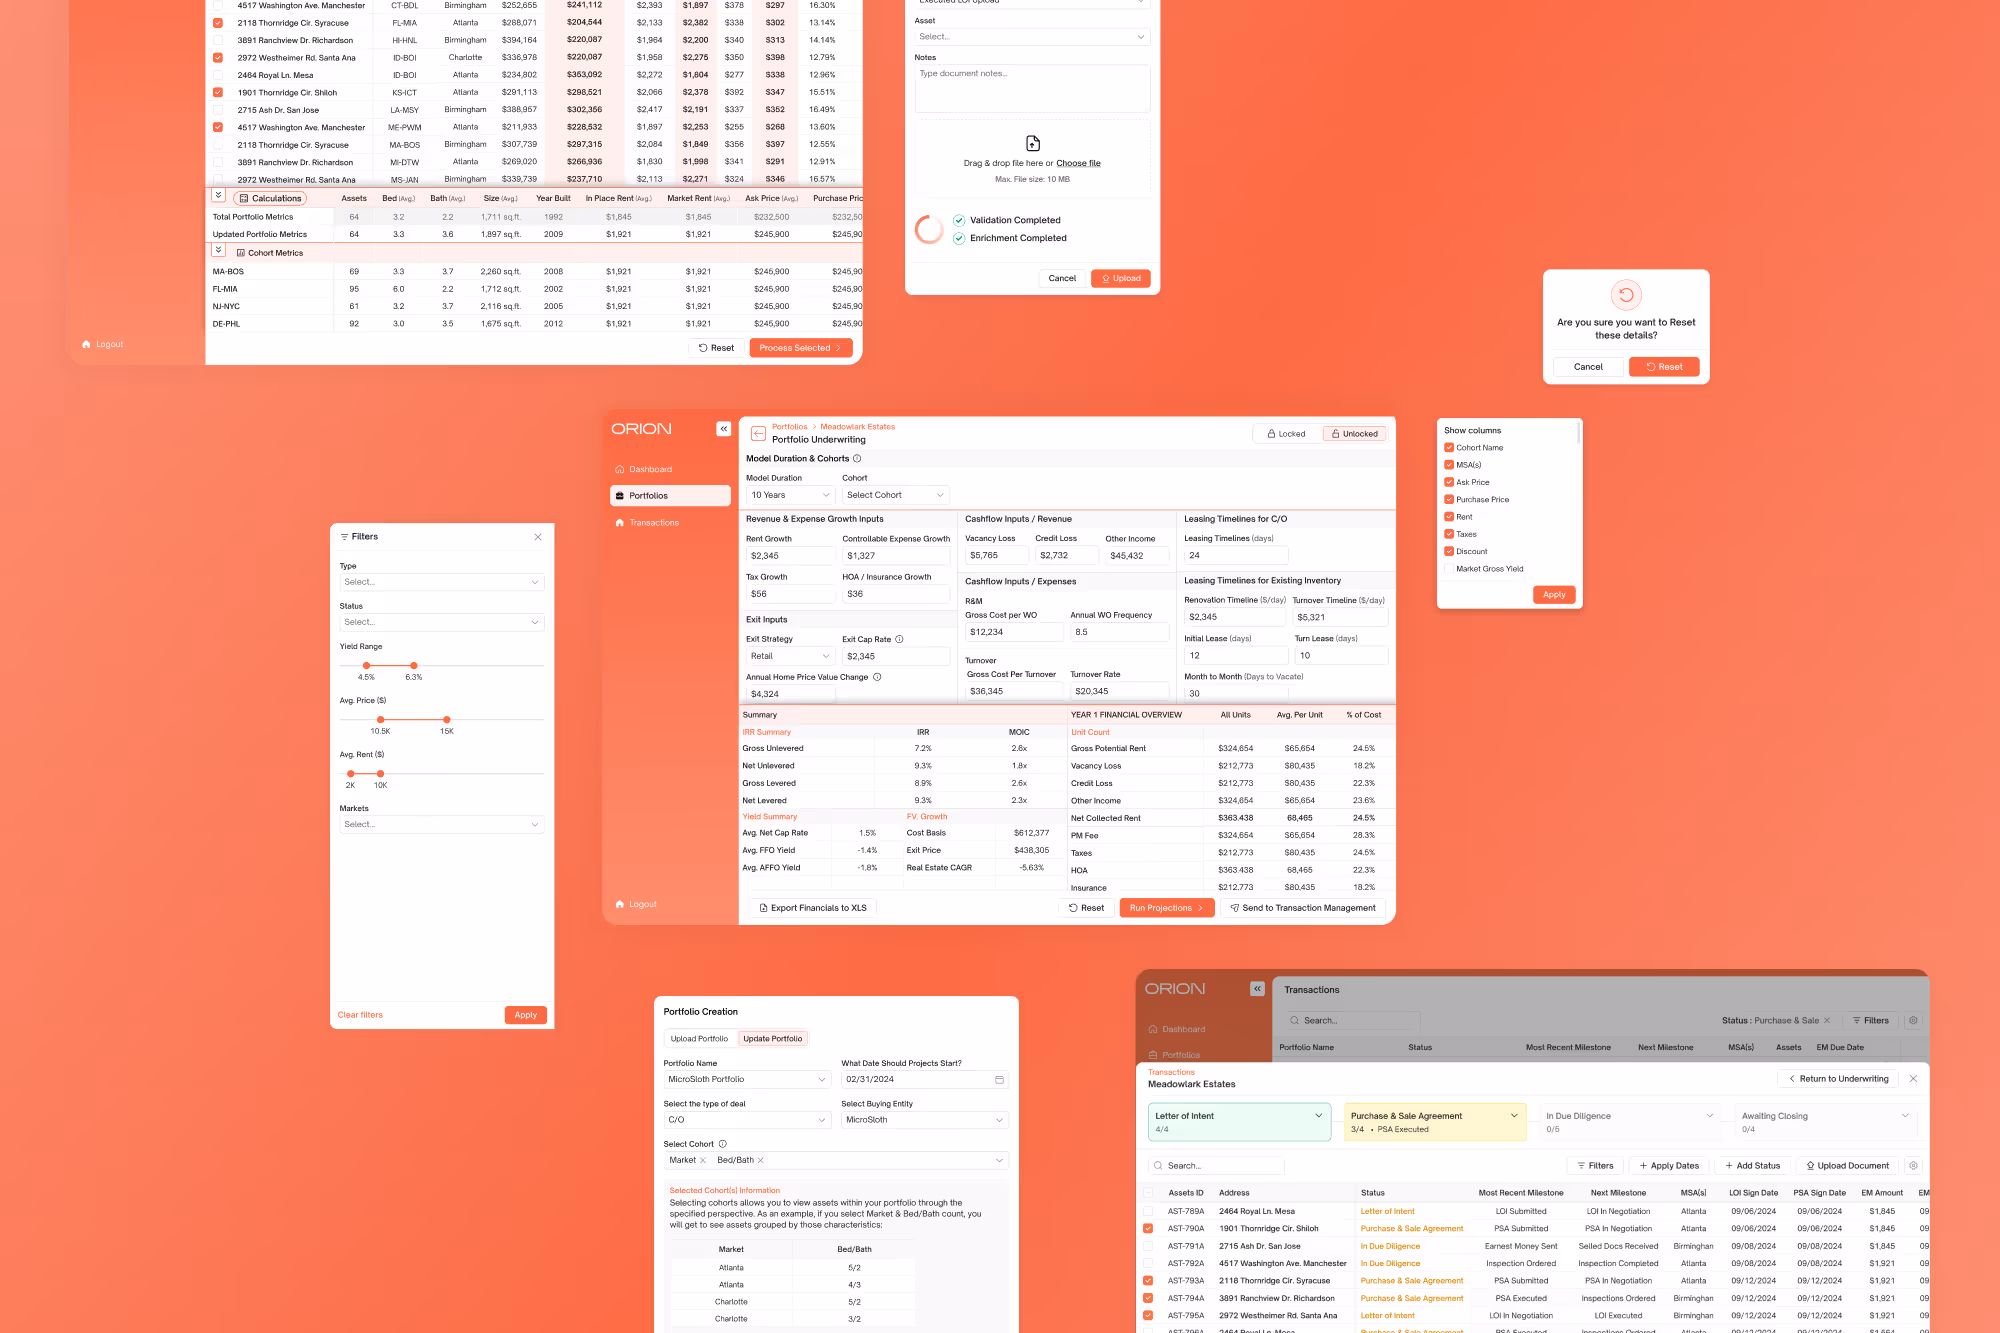Click the Clear filters link
This screenshot has height=1333, width=2000.
pyautogui.click(x=360, y=1015)
